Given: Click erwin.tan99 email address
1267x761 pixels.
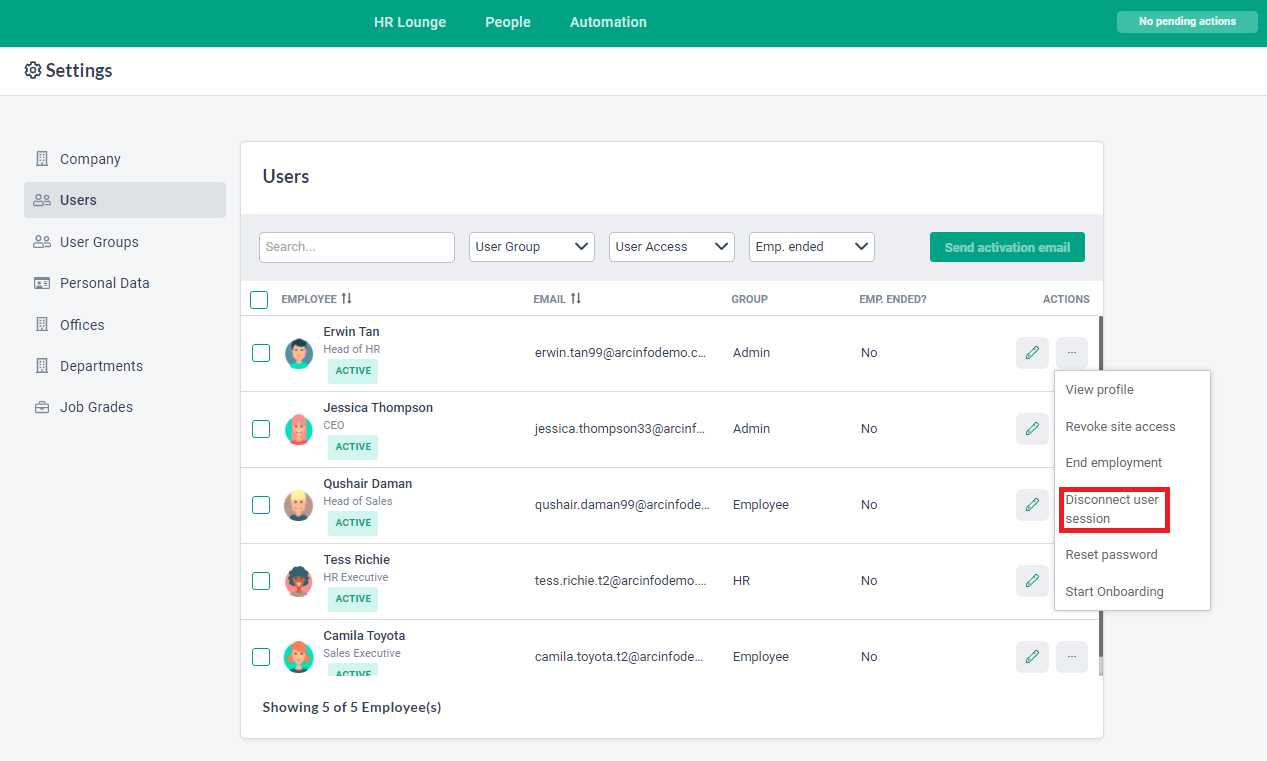Looking at the screenshot, I should tap(621, 353).
